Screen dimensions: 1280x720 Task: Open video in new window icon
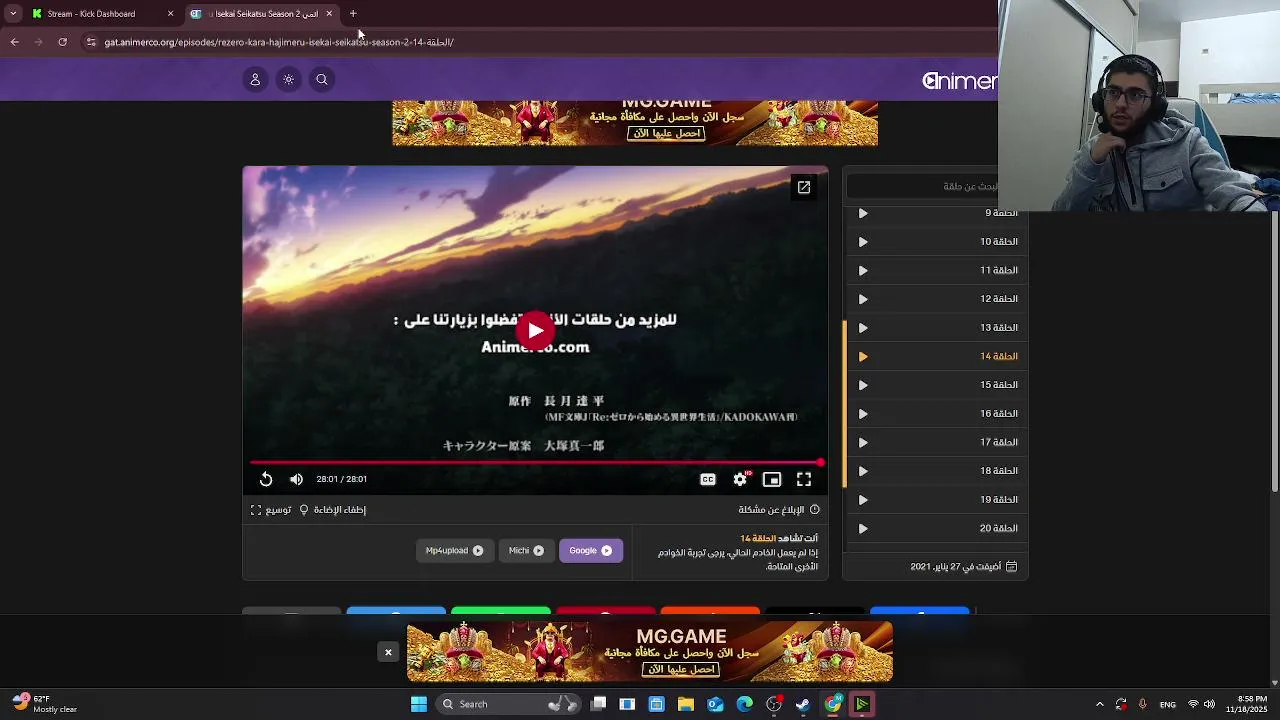pyautogui.click(x=803, y=187)
